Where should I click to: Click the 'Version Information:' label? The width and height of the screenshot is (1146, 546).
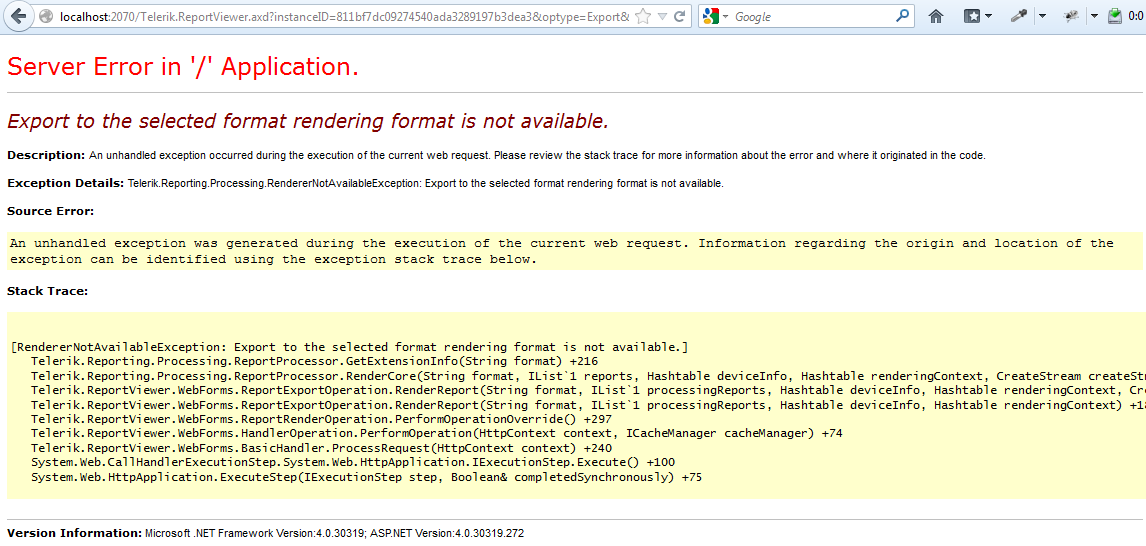click(x=74, y=533)
